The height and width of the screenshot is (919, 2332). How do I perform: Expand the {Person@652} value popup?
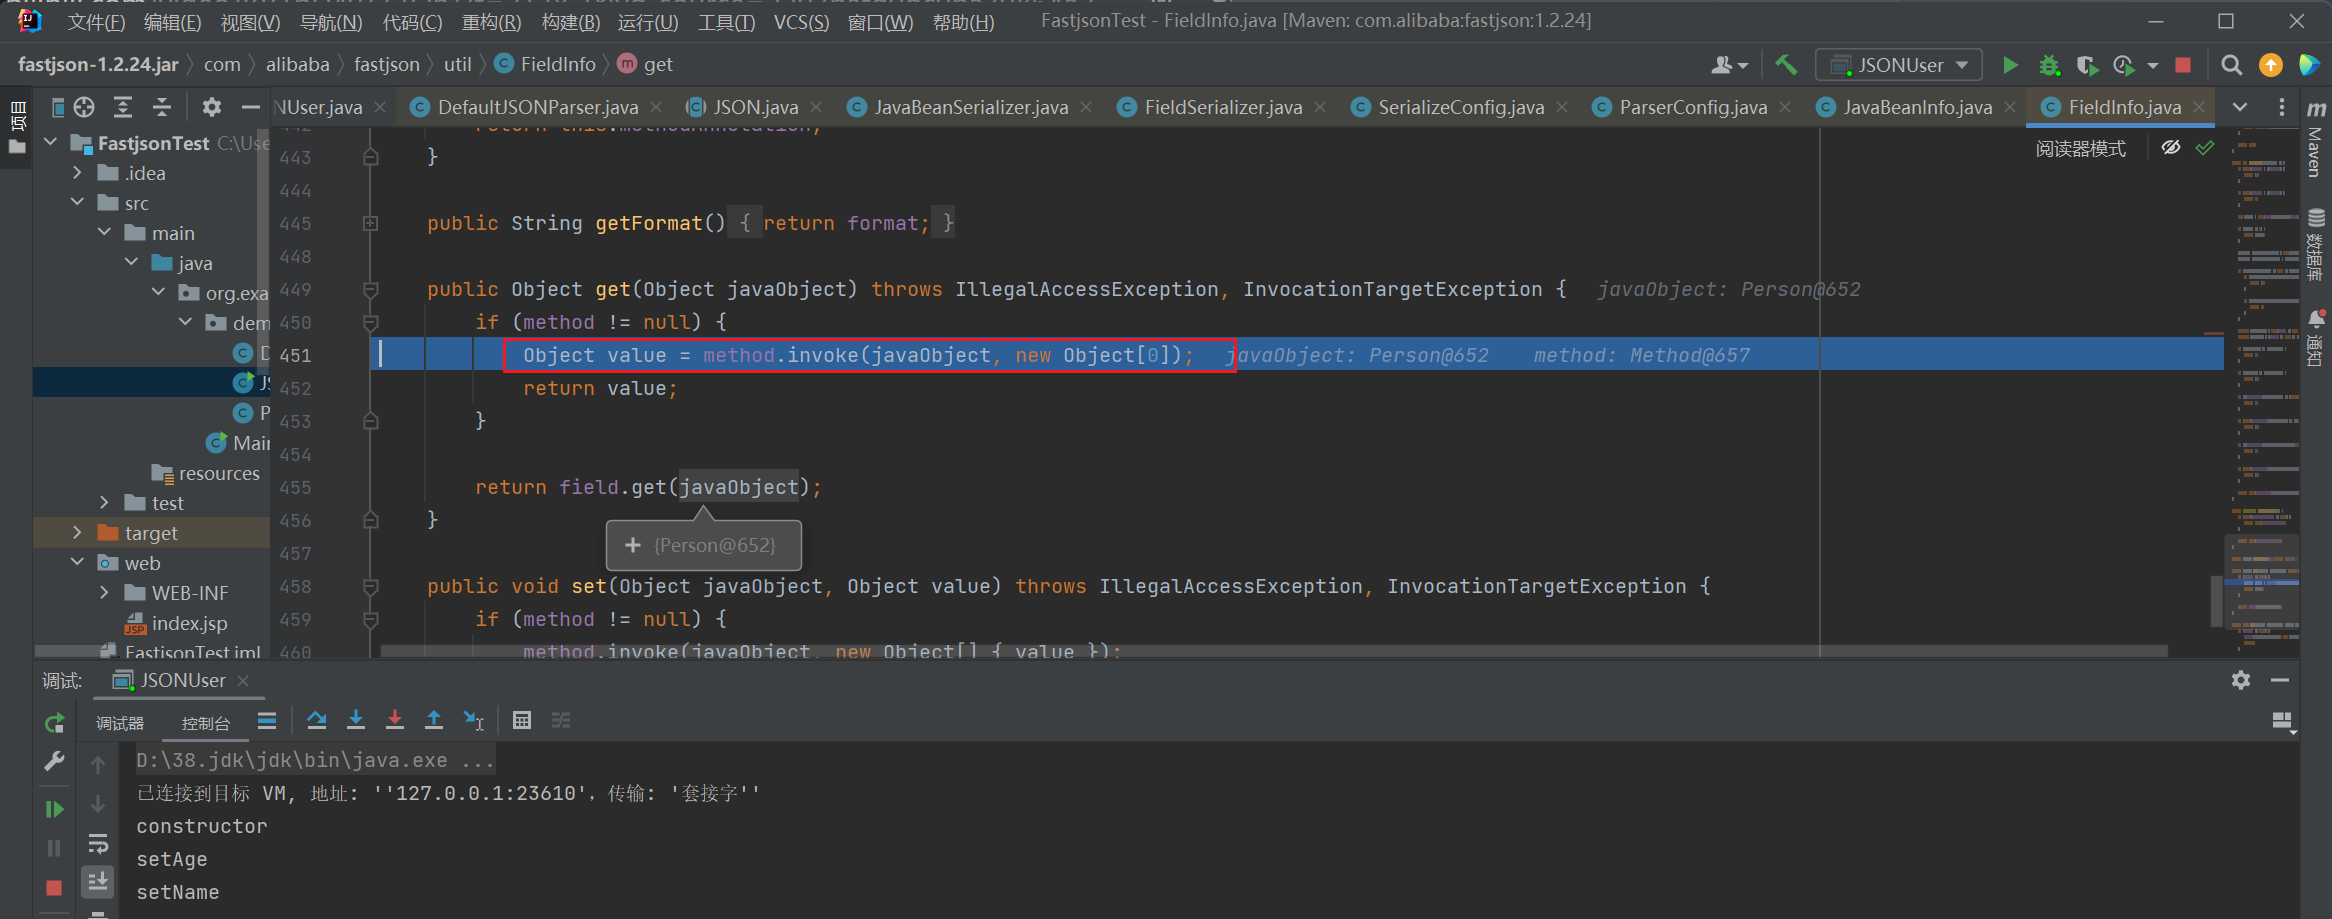point(633,545)
